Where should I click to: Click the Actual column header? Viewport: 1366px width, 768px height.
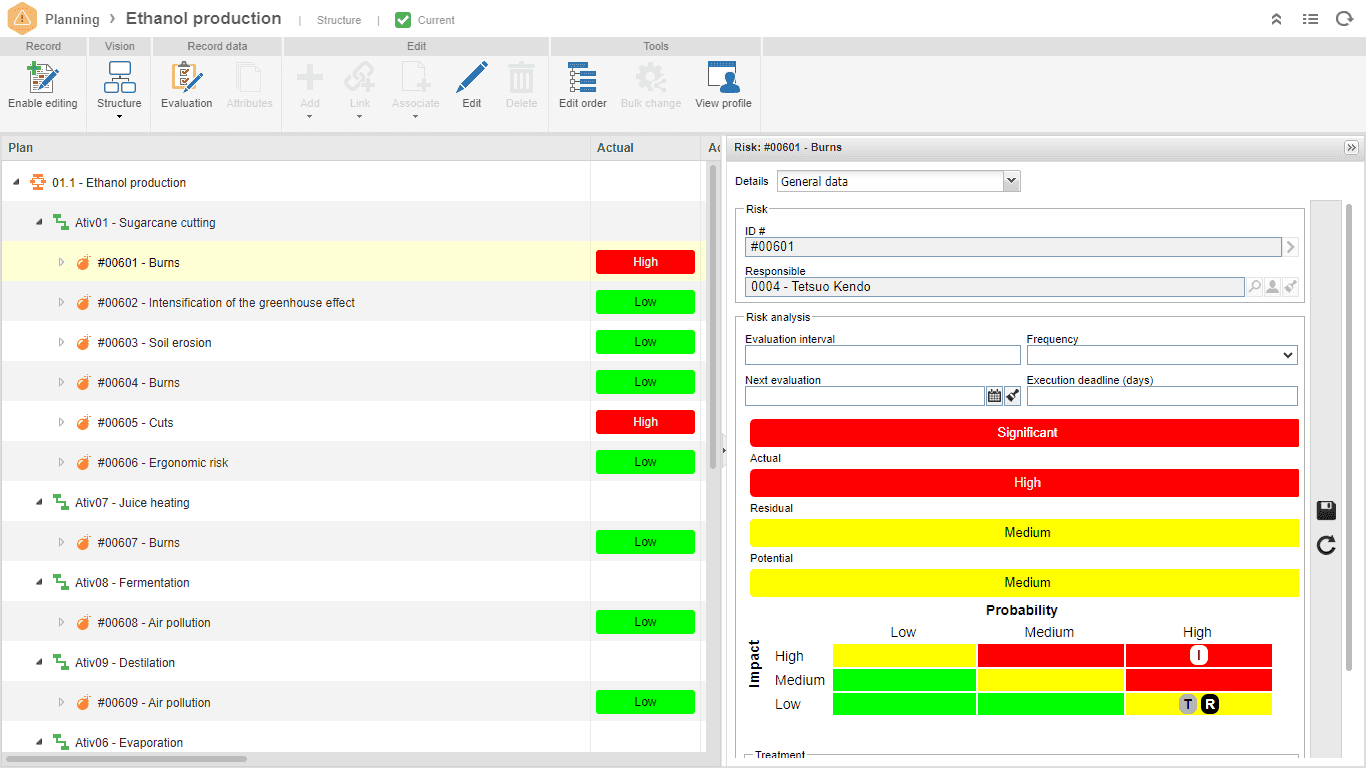coord(646,148)
